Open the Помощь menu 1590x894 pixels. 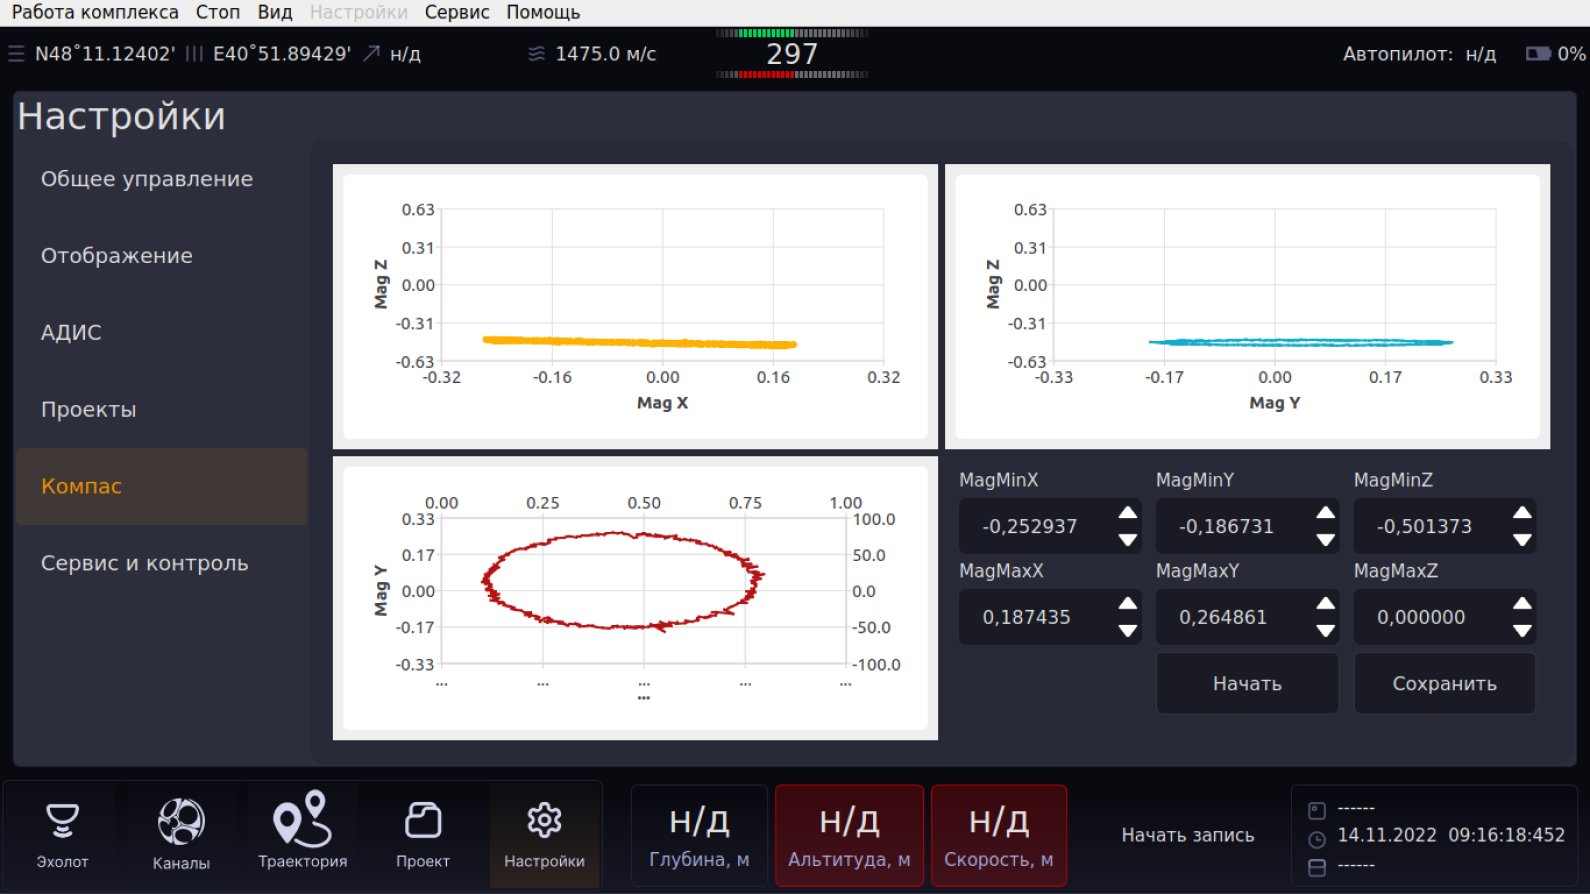tap(543, 13)
